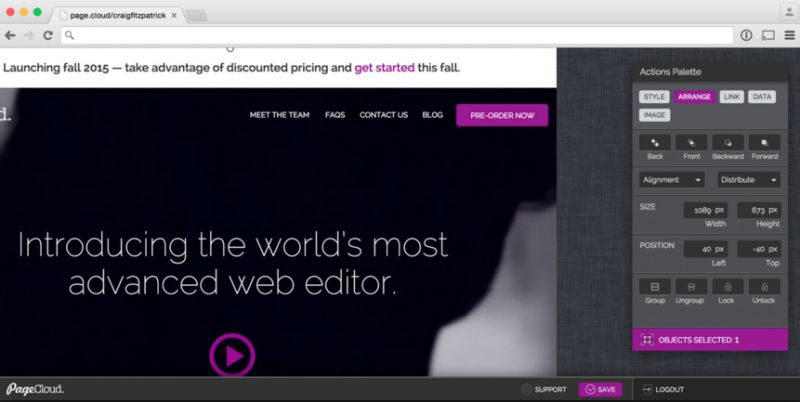The image size is (800, 402).
Task: Click the Actions Palette title bar
Action: coord(710,72)
